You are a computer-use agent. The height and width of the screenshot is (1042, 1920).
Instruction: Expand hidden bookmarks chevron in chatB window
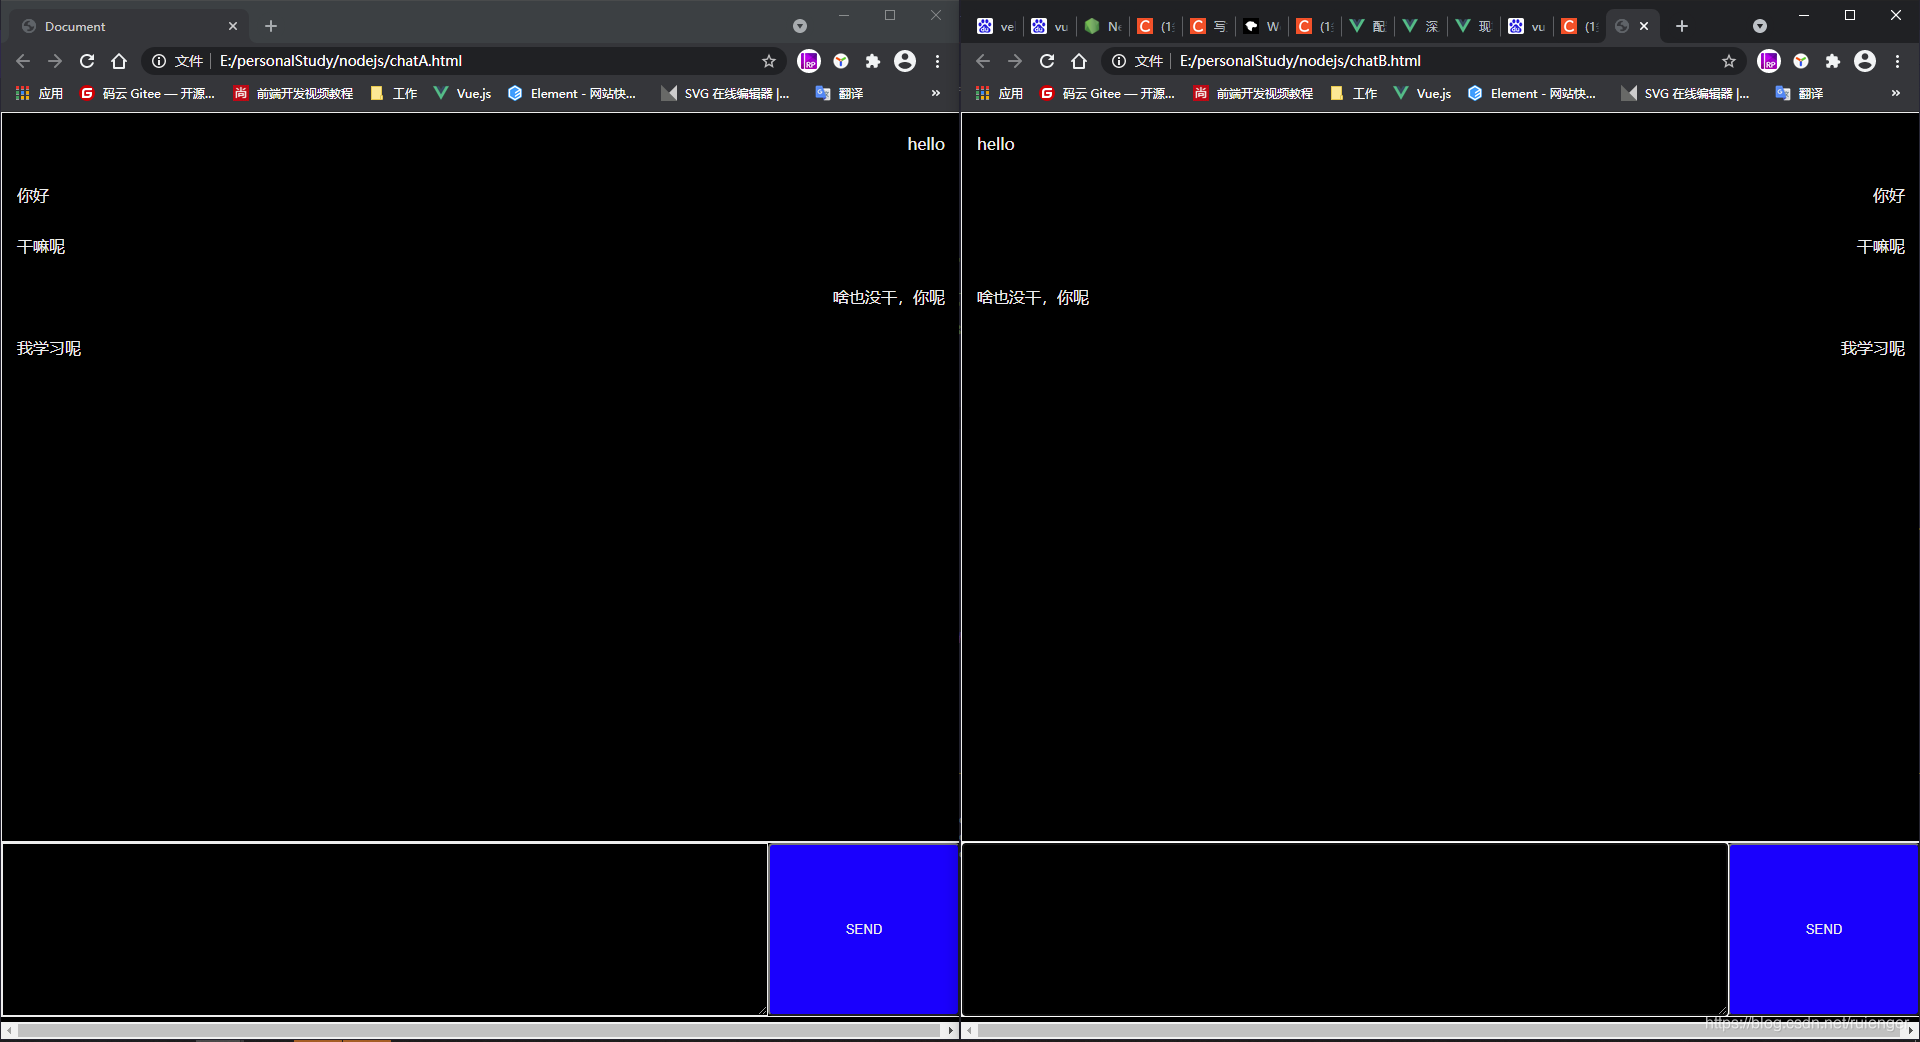[1896, 93]
